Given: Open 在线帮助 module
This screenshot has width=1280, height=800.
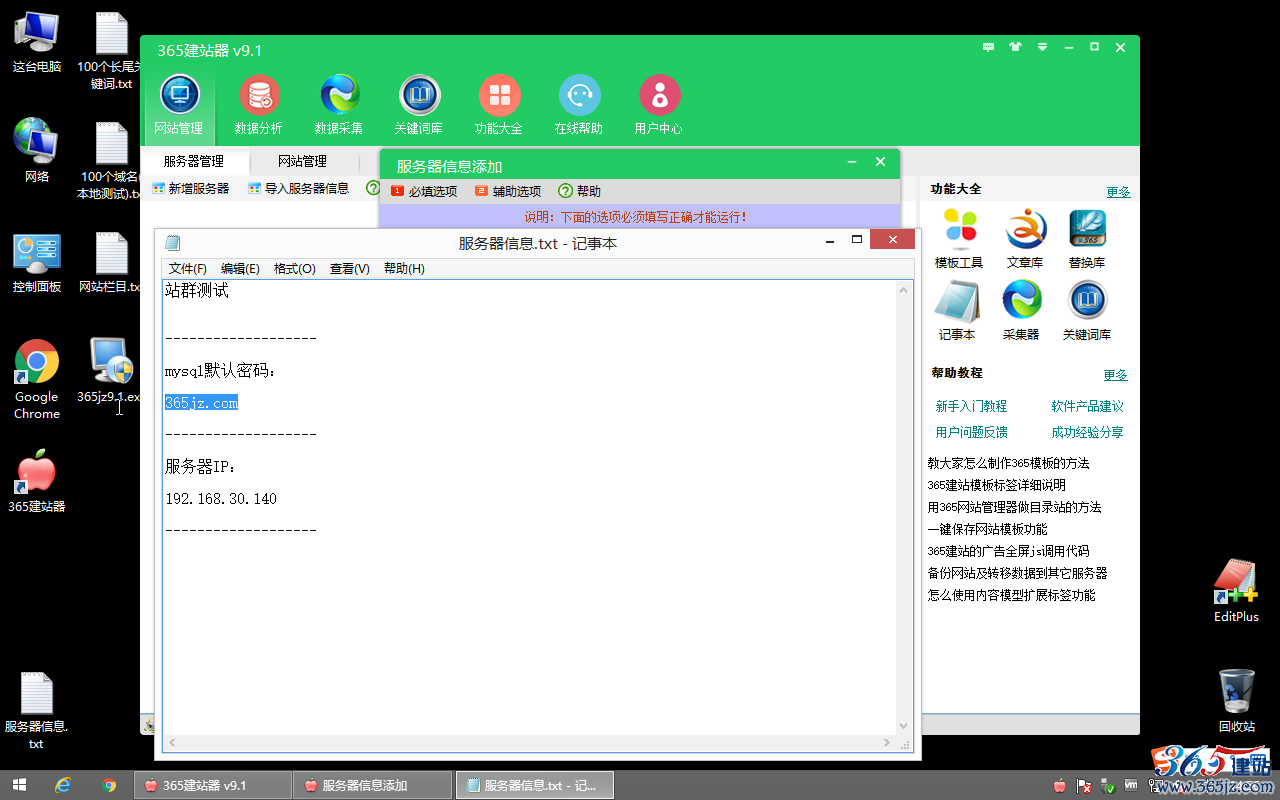Looking at the screenshot, I should point(579,105).
